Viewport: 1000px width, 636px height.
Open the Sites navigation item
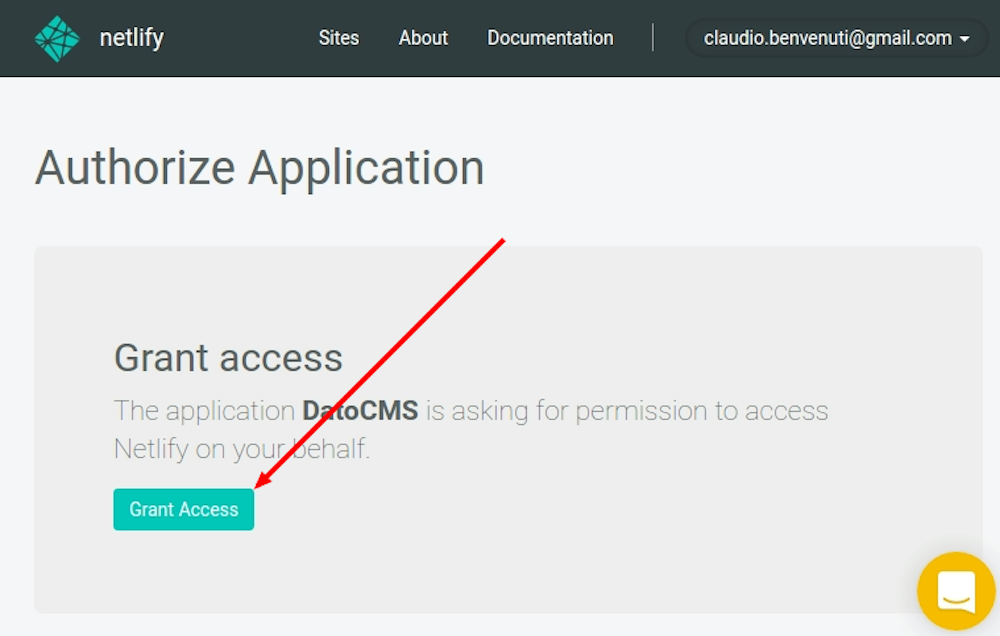(339, 38)
